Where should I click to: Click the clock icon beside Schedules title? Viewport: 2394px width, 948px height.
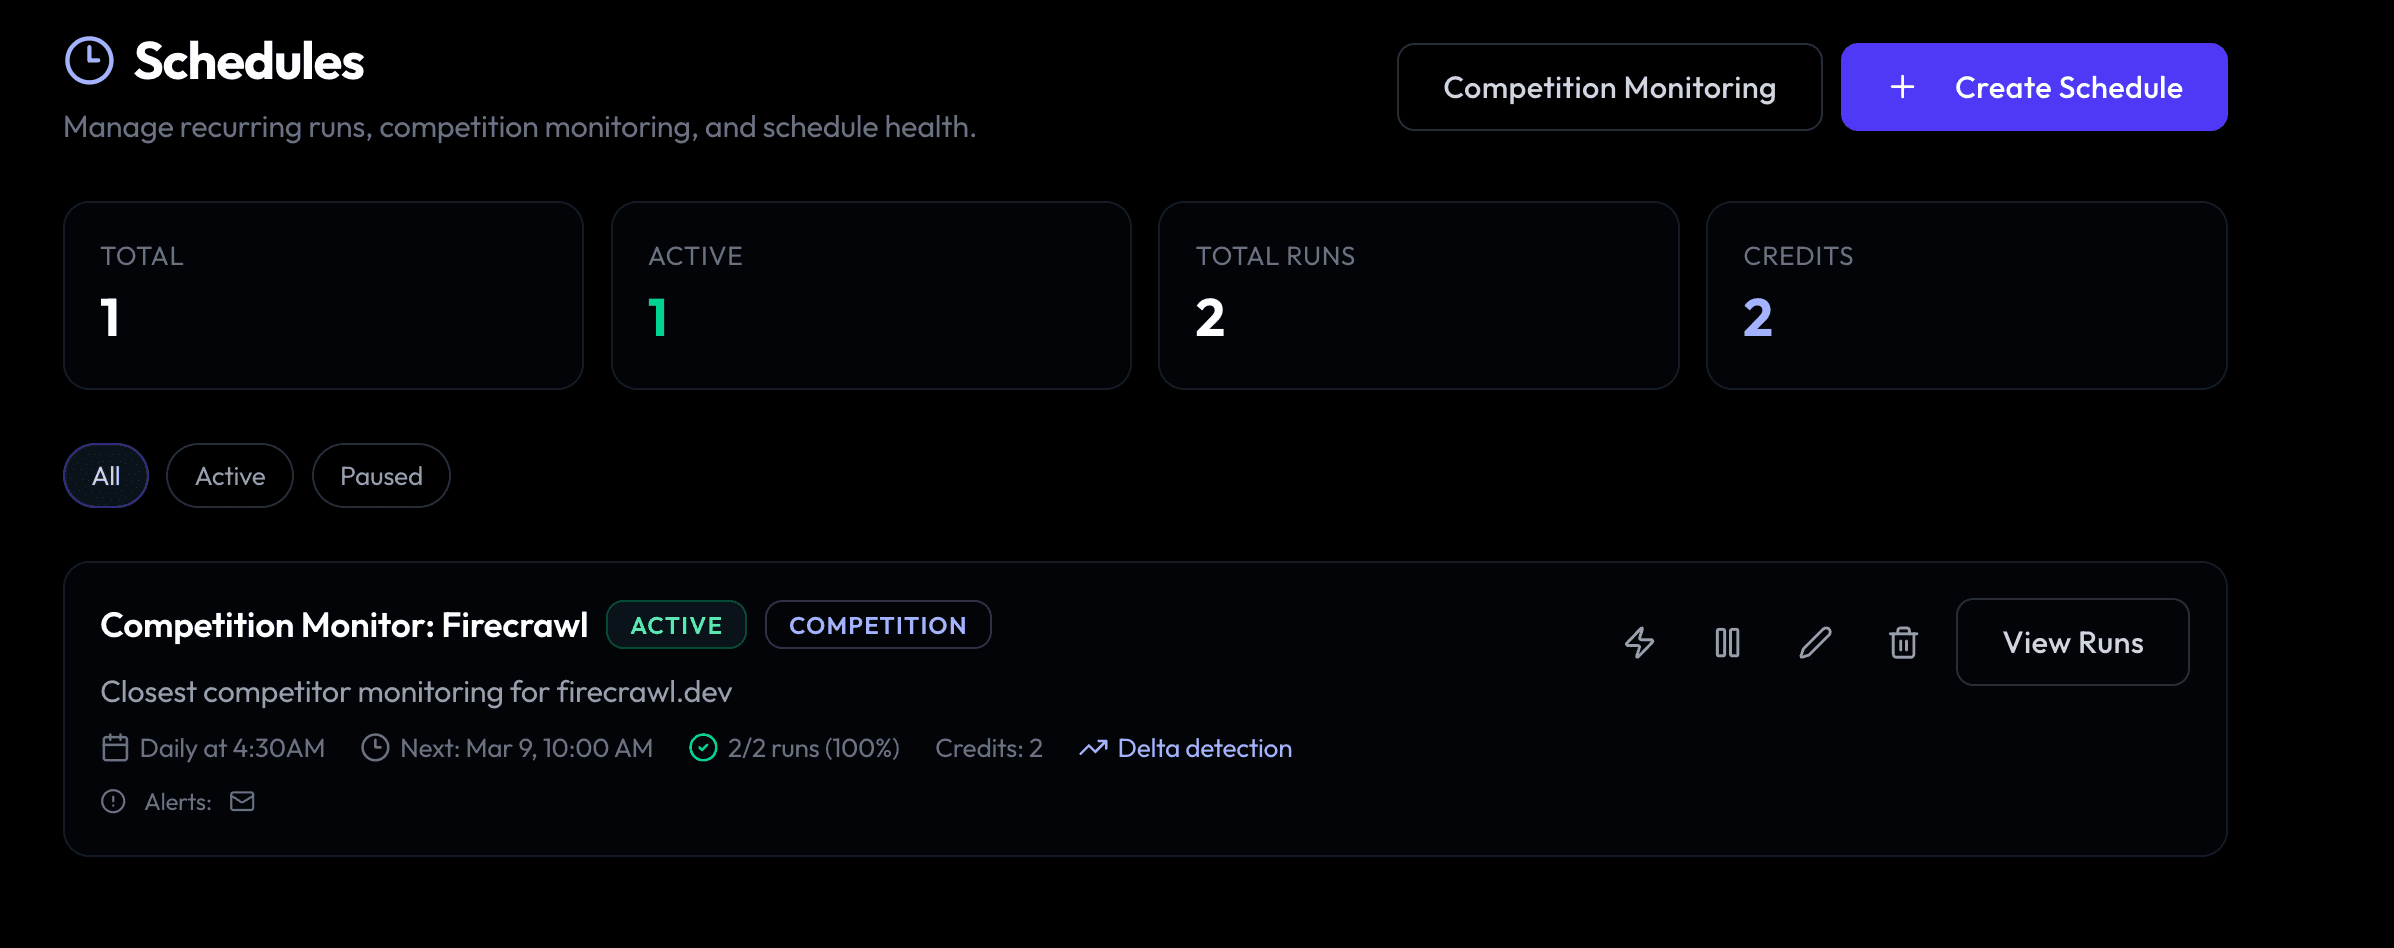89,61
